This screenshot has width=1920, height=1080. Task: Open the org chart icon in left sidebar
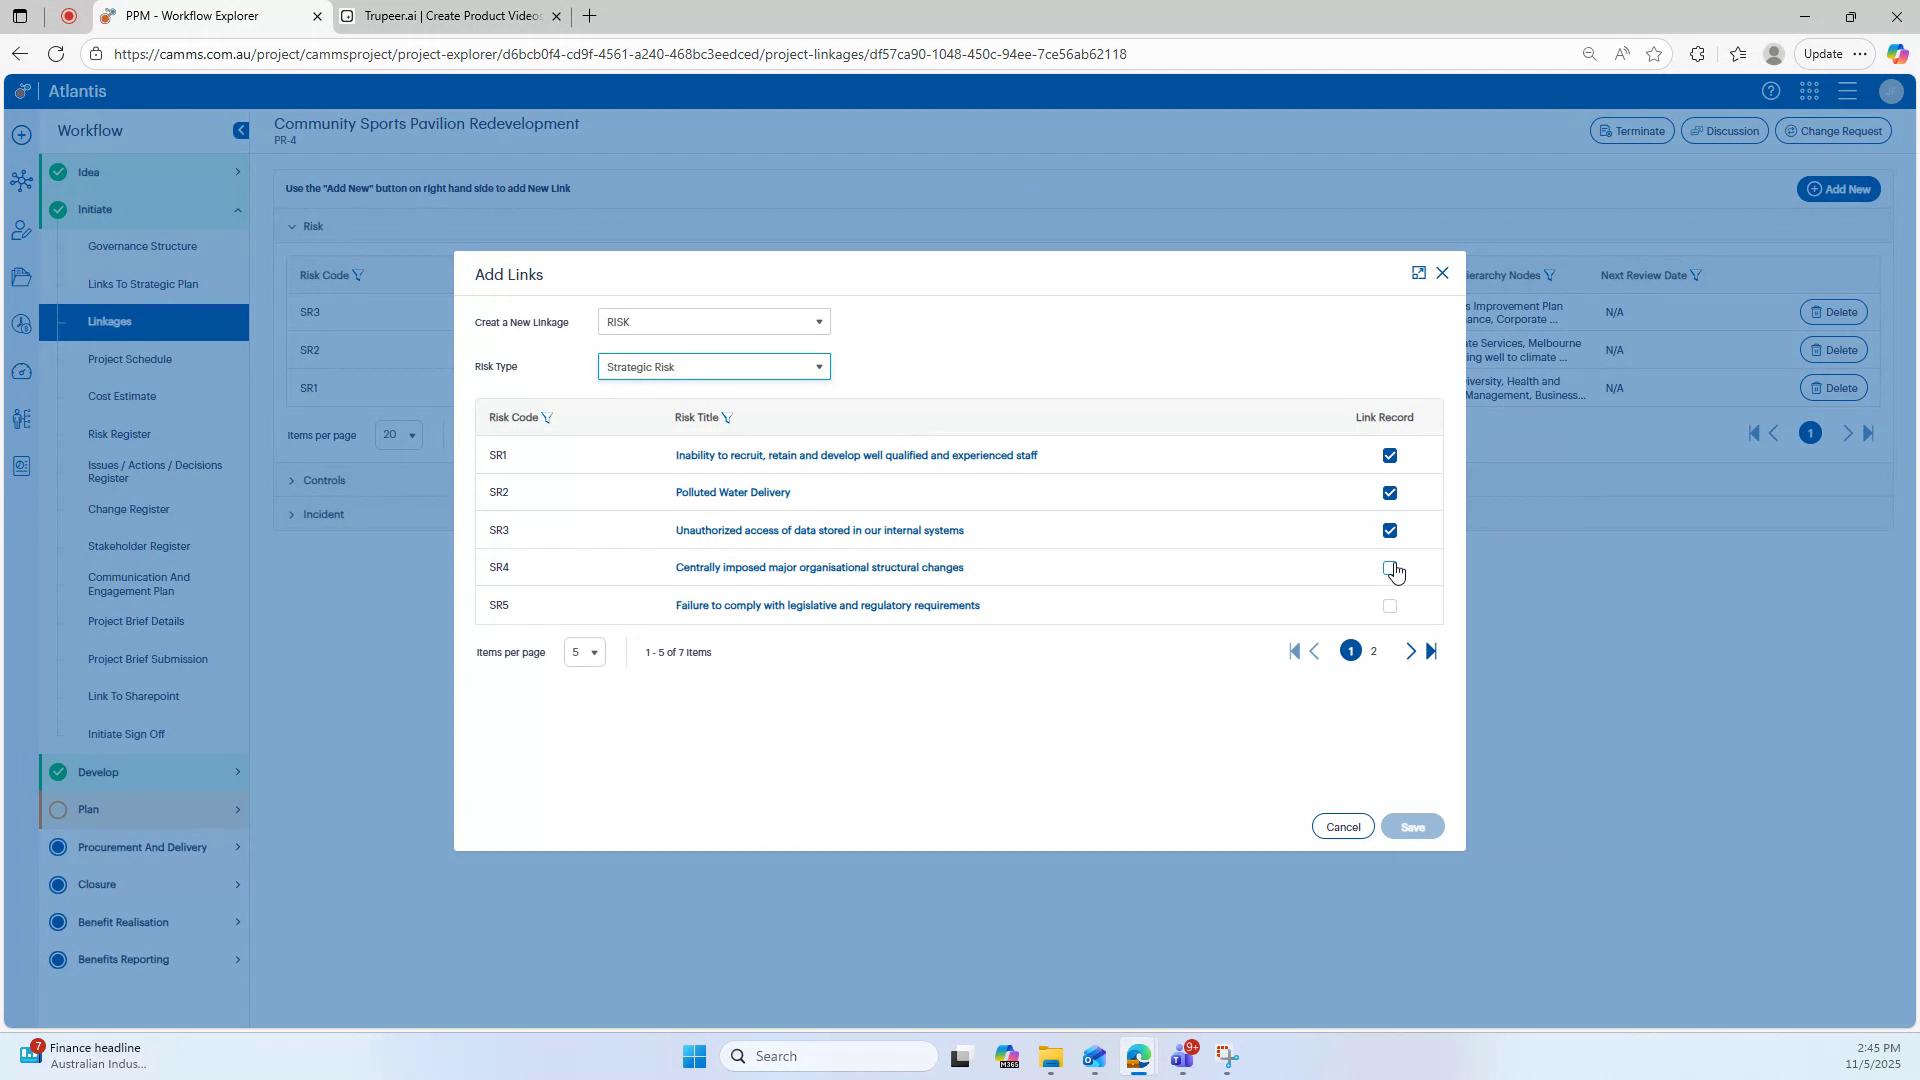22,419
